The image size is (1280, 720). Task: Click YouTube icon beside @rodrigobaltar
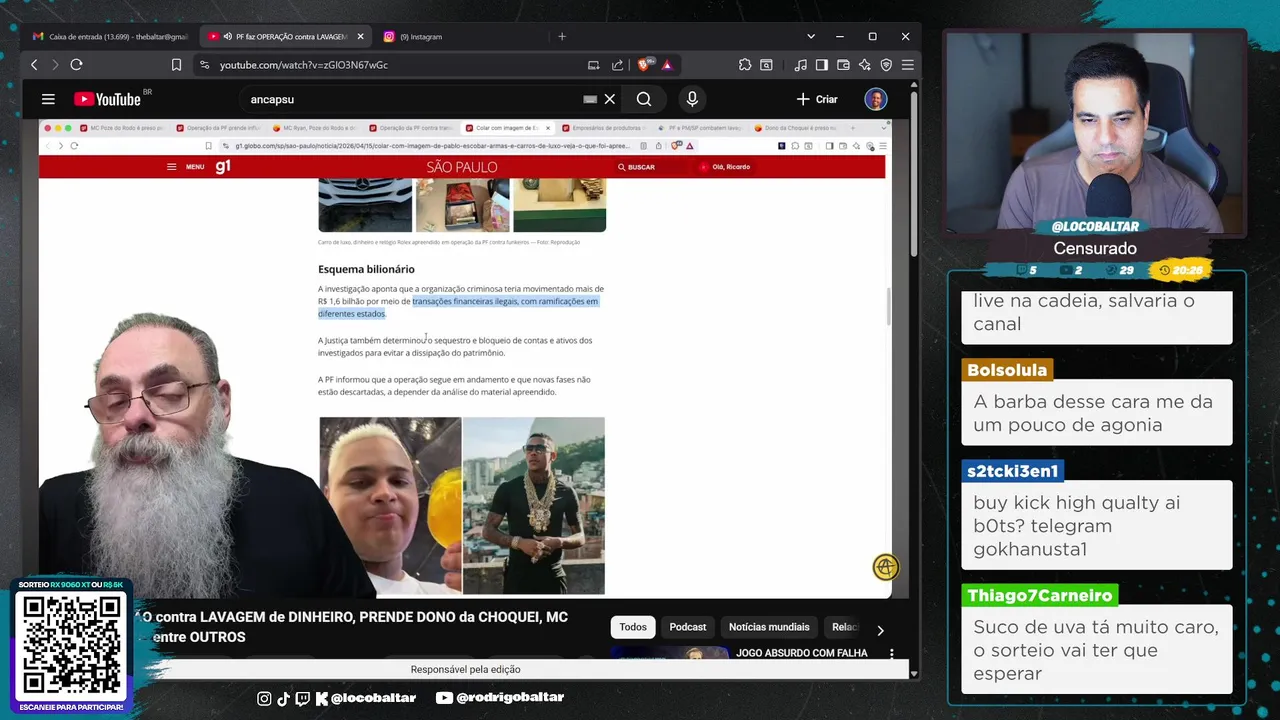(x=444, y=698)
